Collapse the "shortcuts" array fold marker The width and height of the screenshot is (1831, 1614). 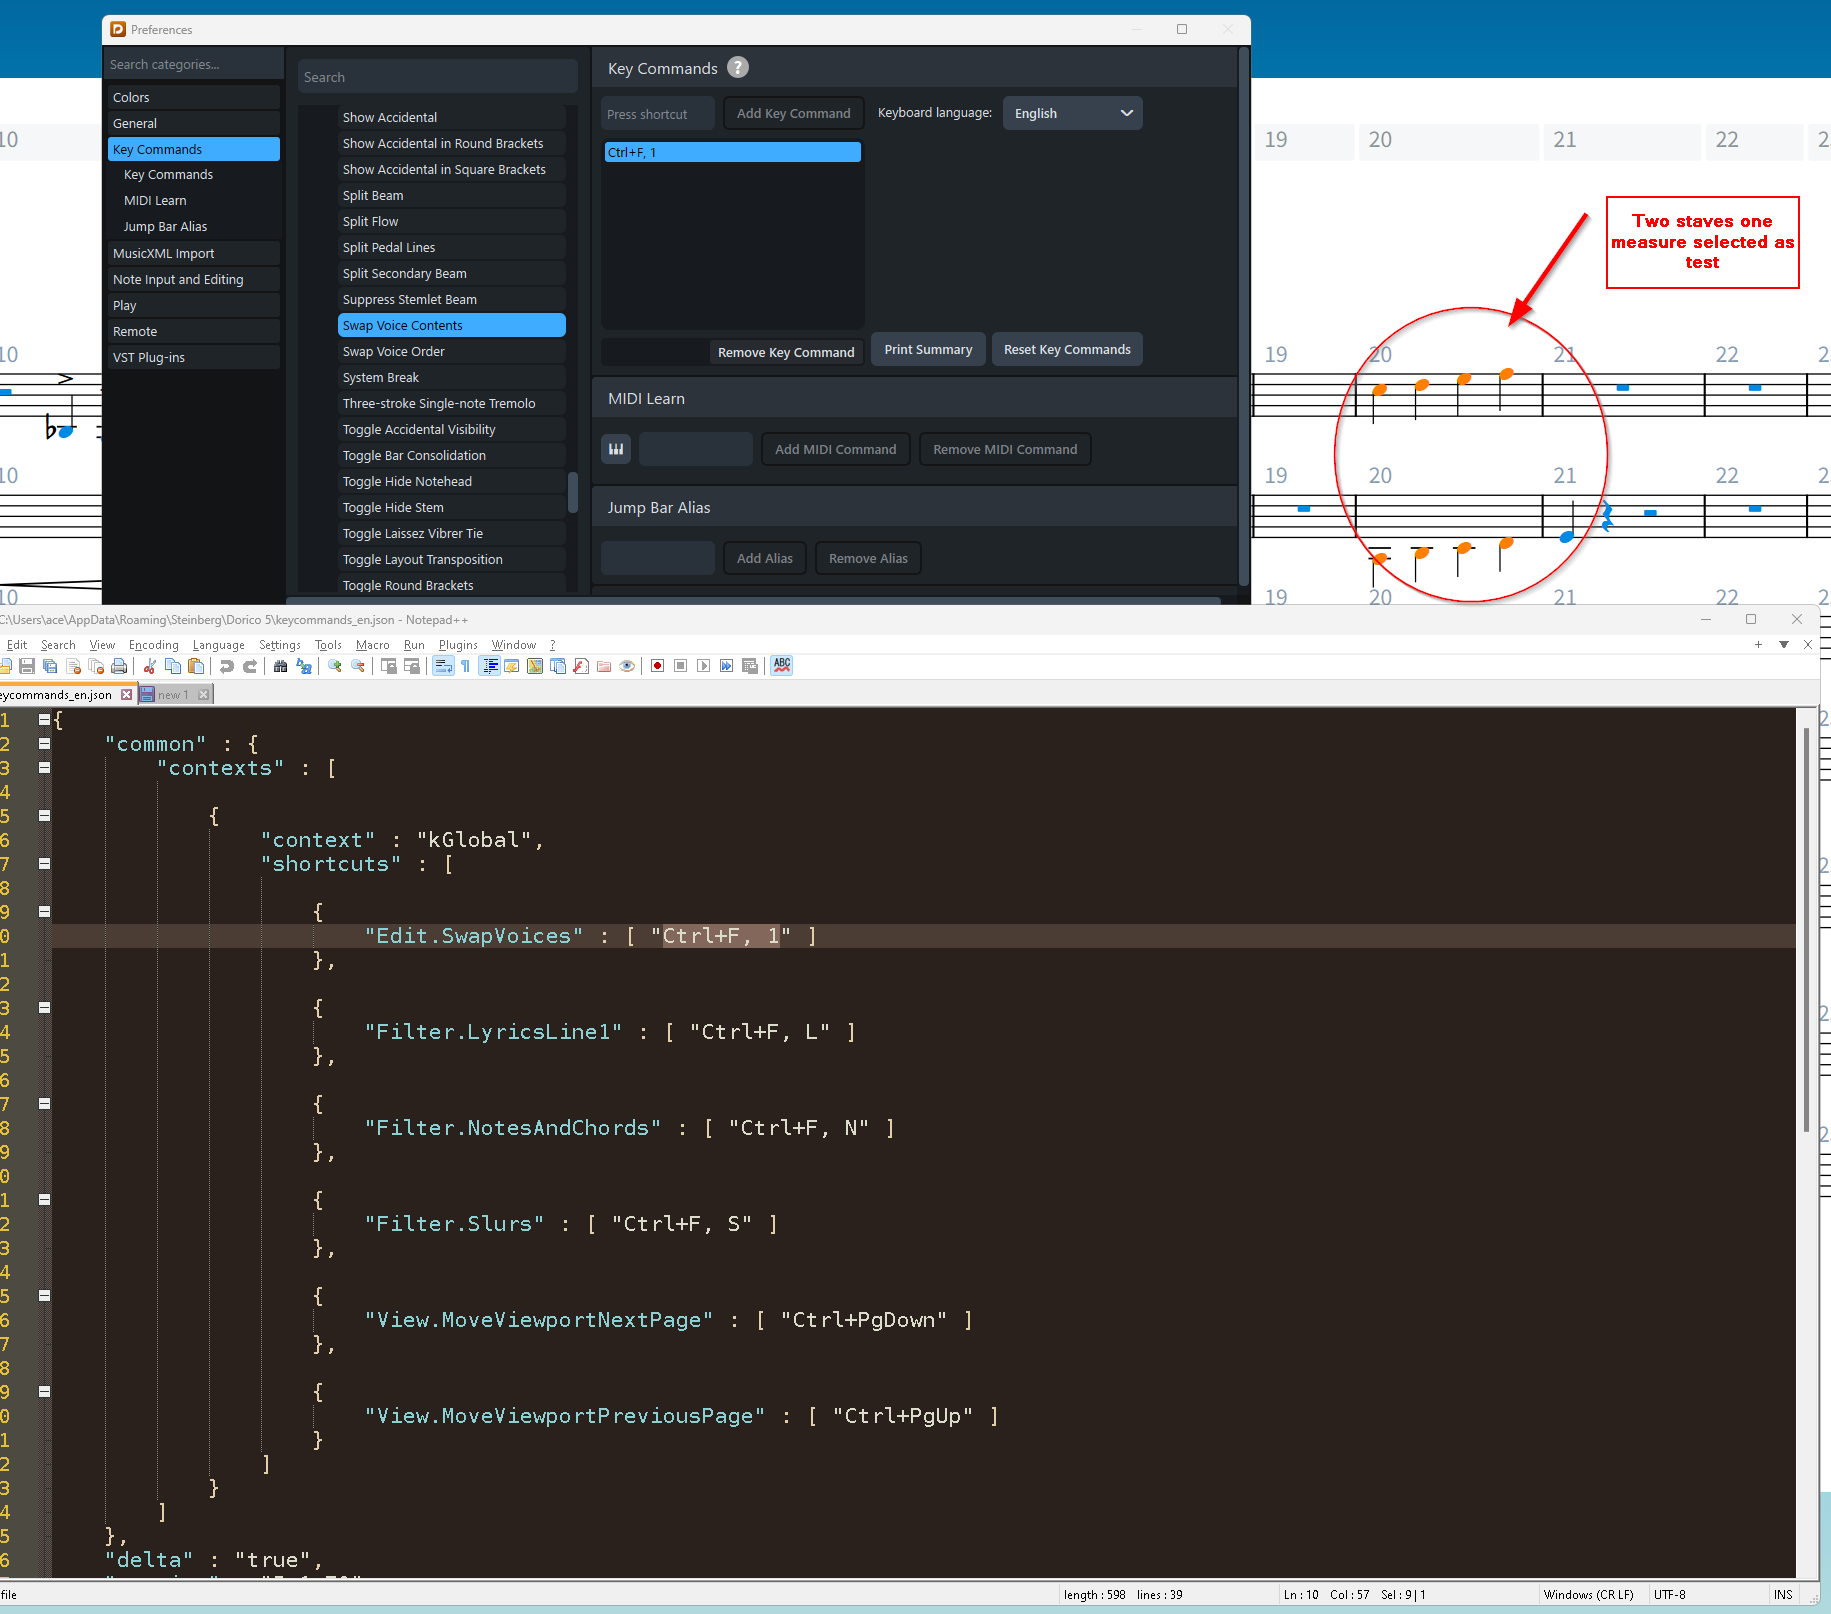click(44, 863)
